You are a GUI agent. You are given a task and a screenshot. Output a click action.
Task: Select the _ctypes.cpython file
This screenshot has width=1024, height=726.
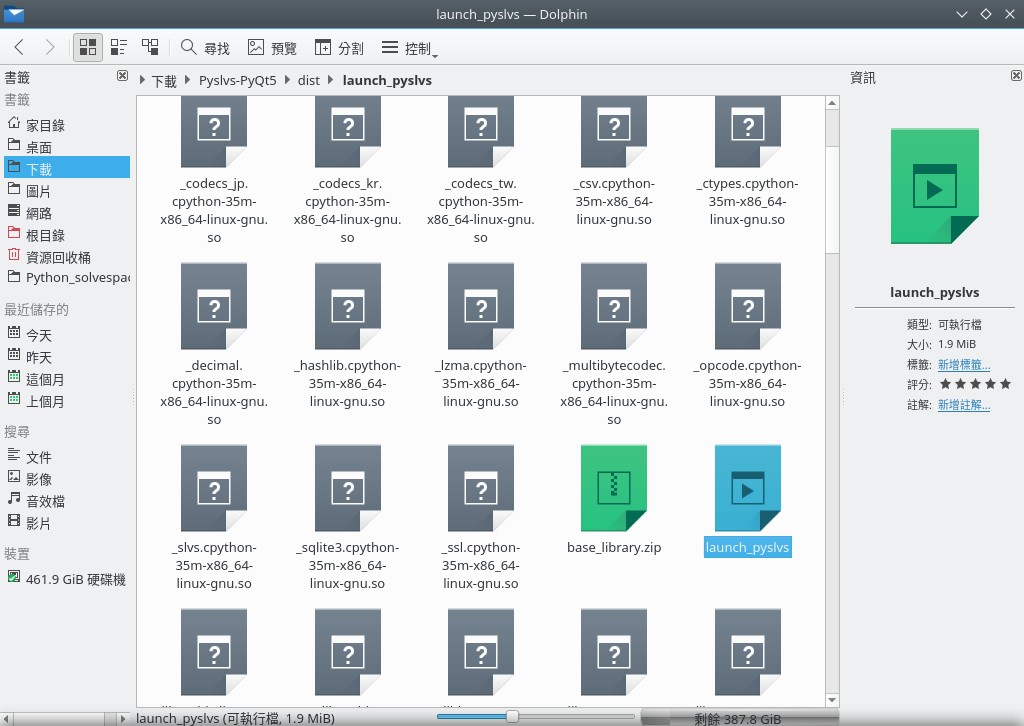(x=748, y=162)
